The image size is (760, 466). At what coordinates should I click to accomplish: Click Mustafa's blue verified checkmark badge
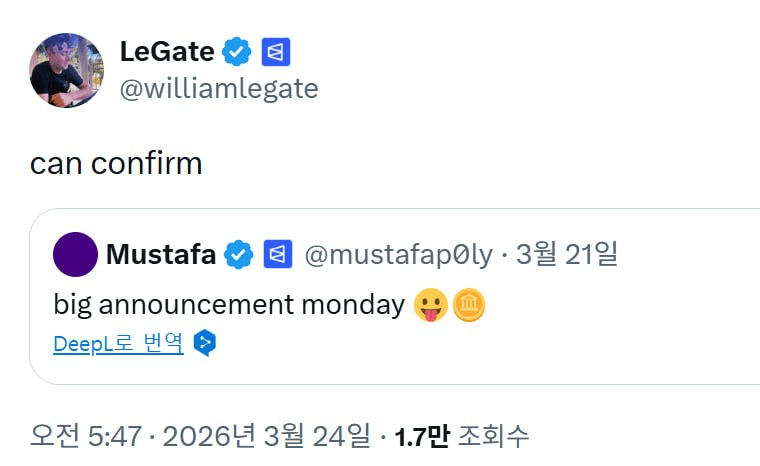pos(238,255)
